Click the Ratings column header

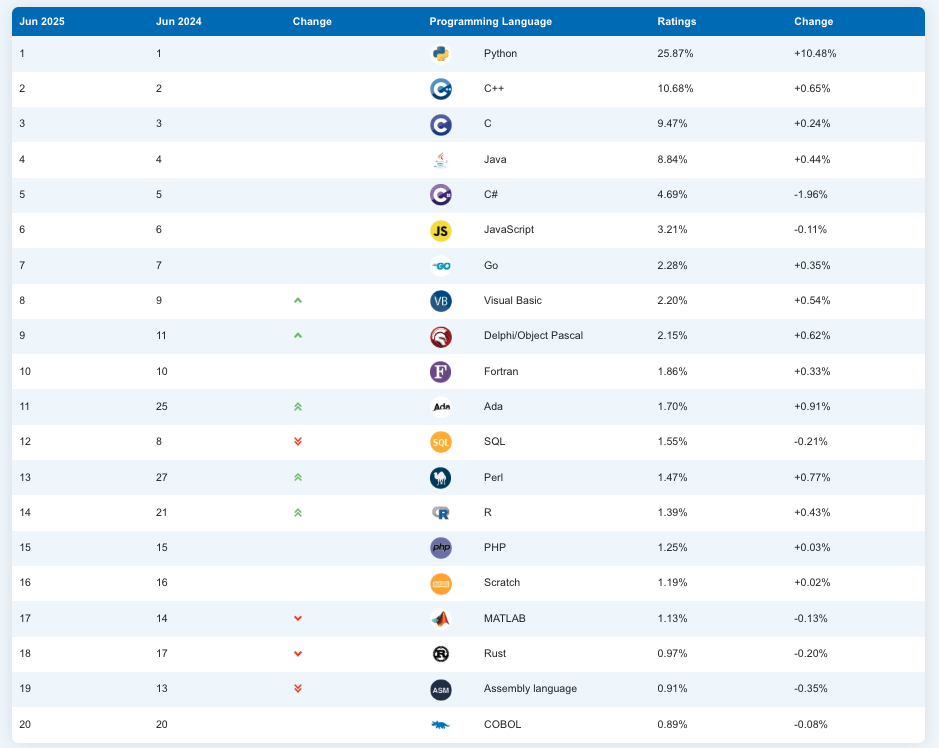(676, 22)
